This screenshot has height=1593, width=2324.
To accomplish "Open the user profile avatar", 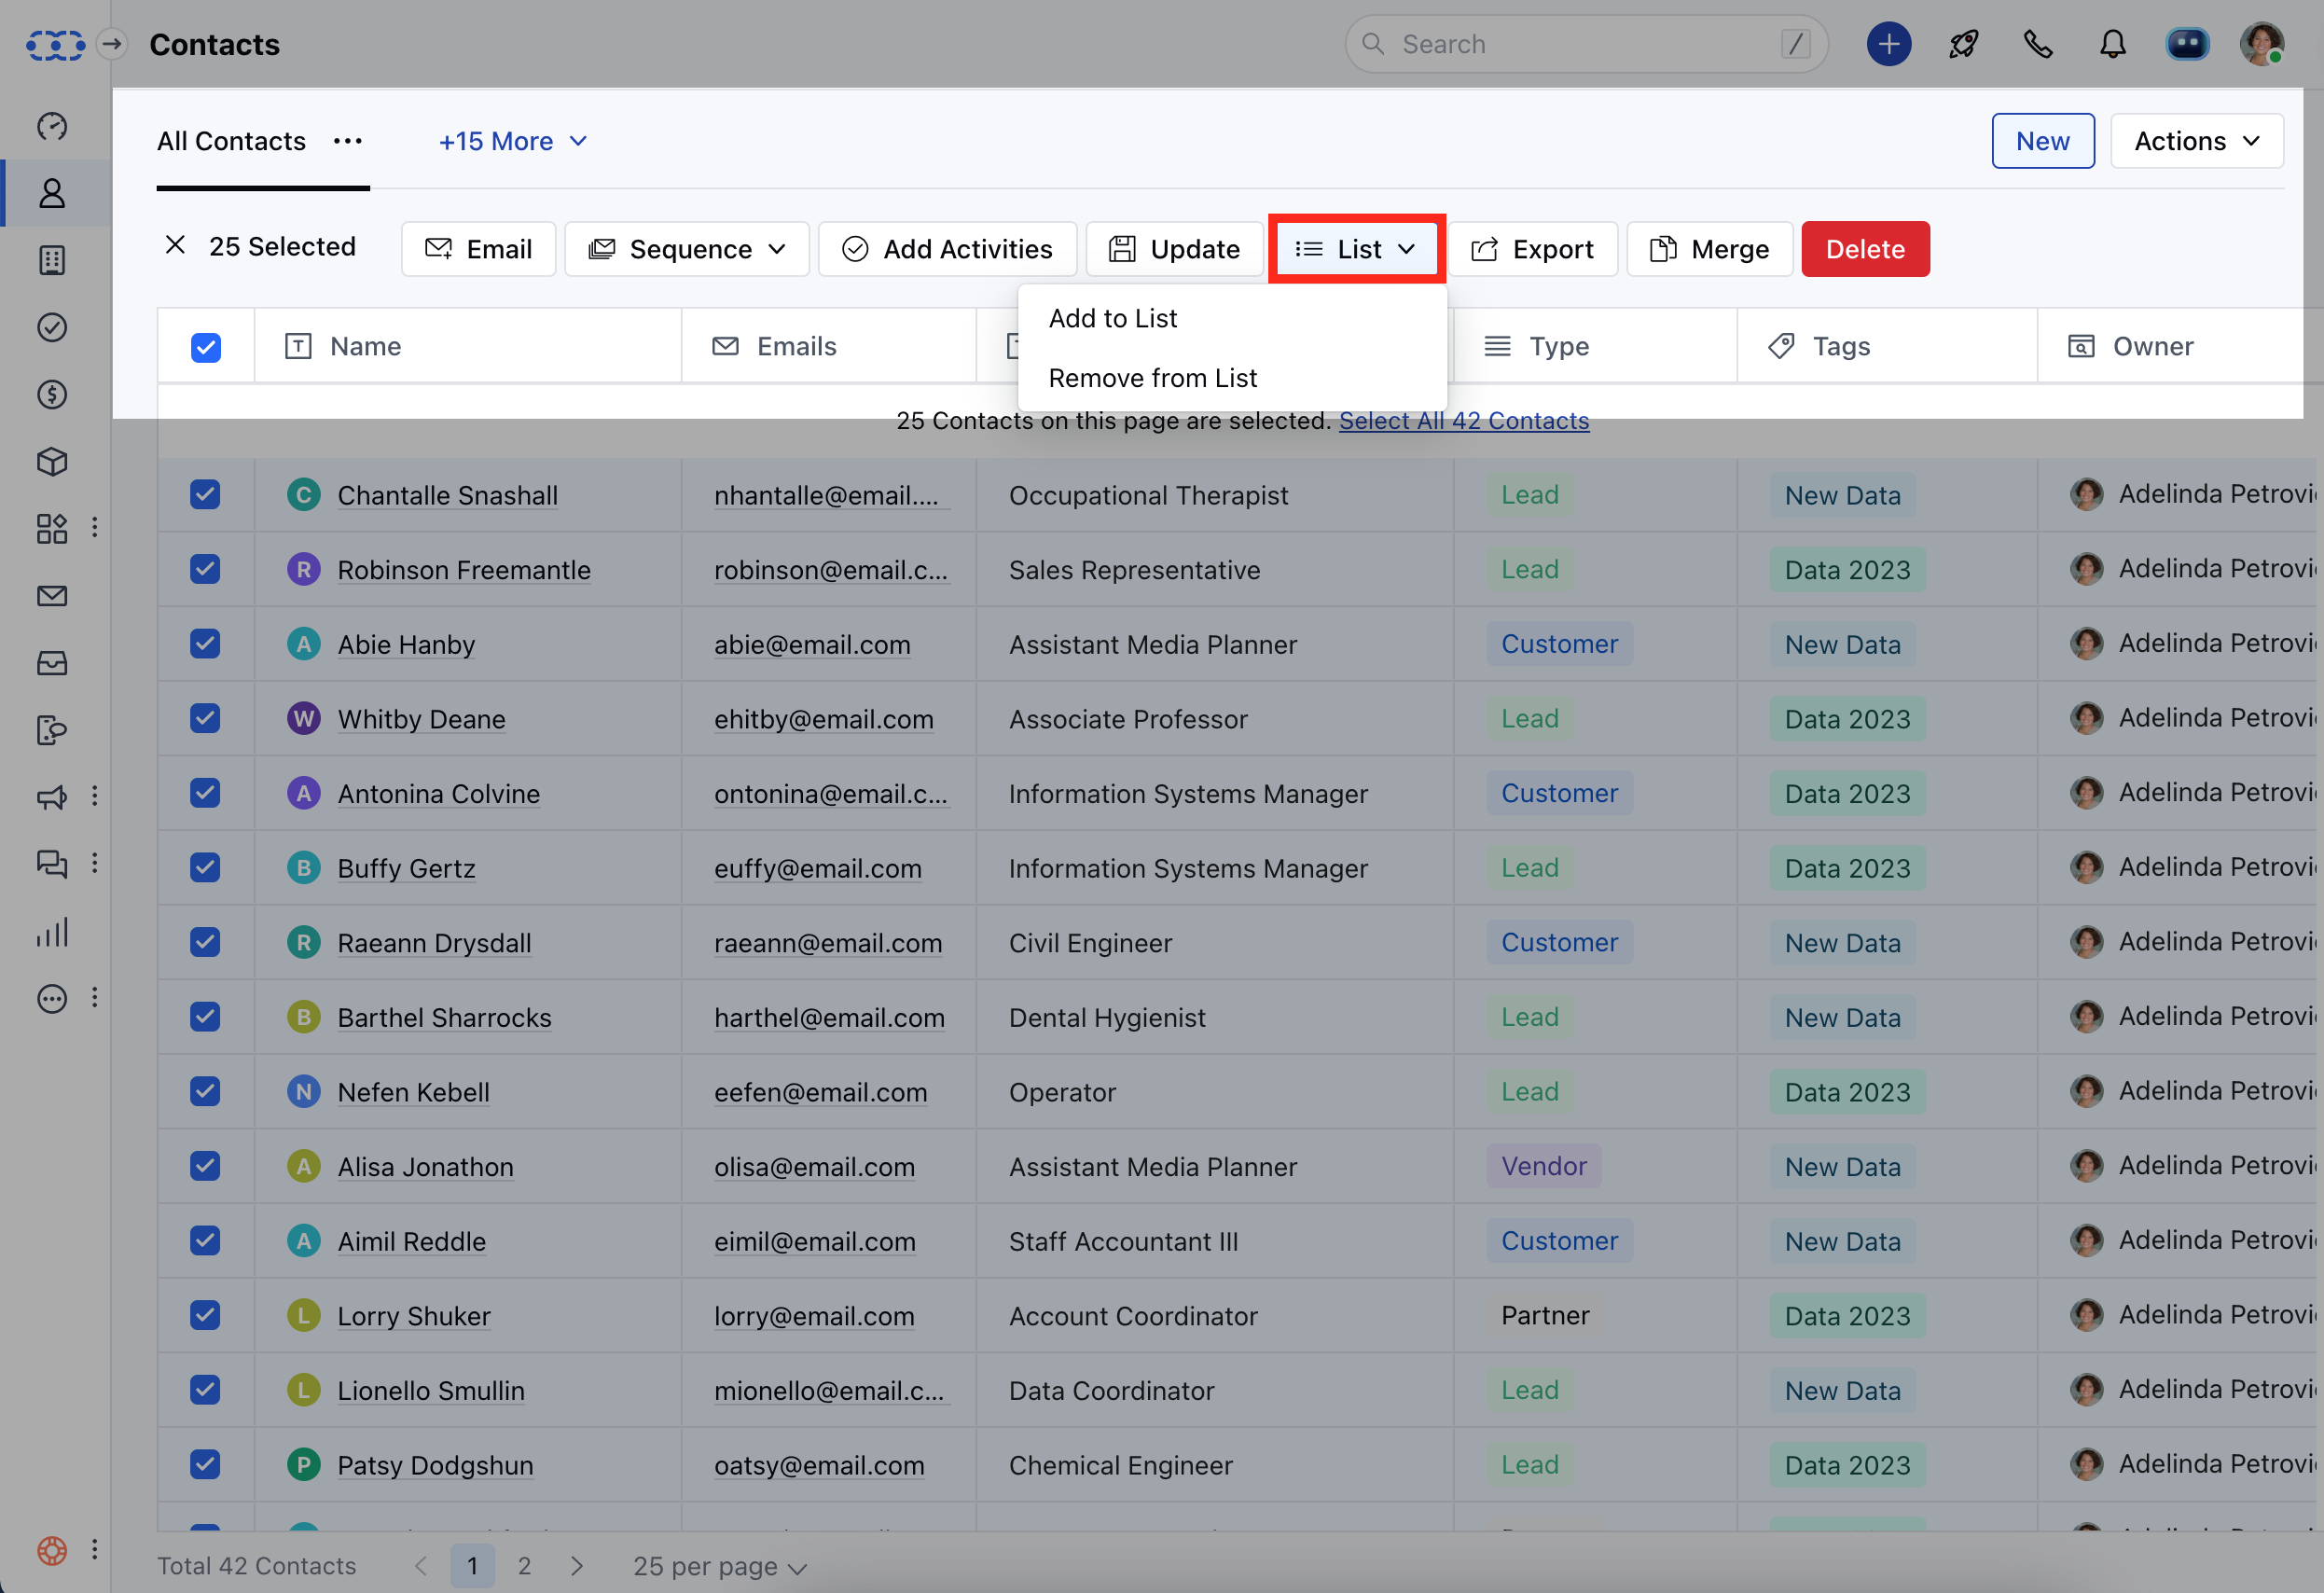I will tap(2261, 44).
